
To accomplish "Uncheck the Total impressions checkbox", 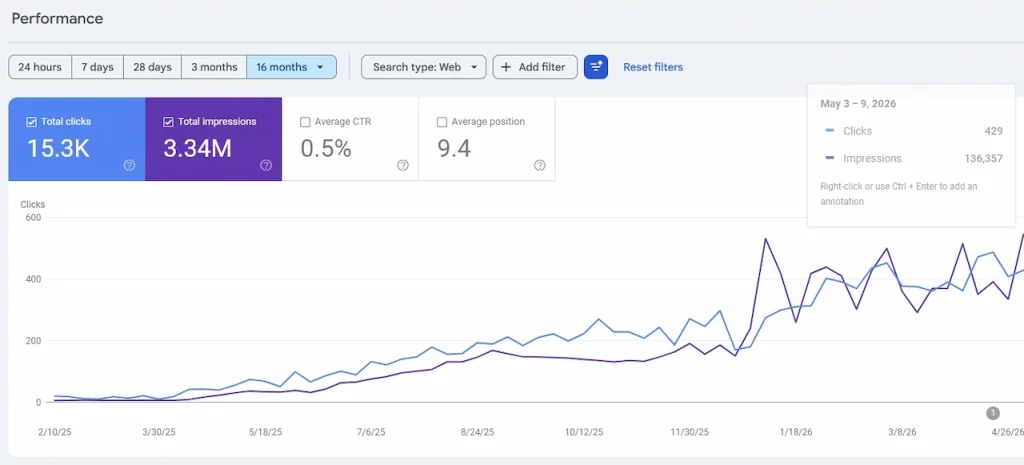I will tap(168, 122).
